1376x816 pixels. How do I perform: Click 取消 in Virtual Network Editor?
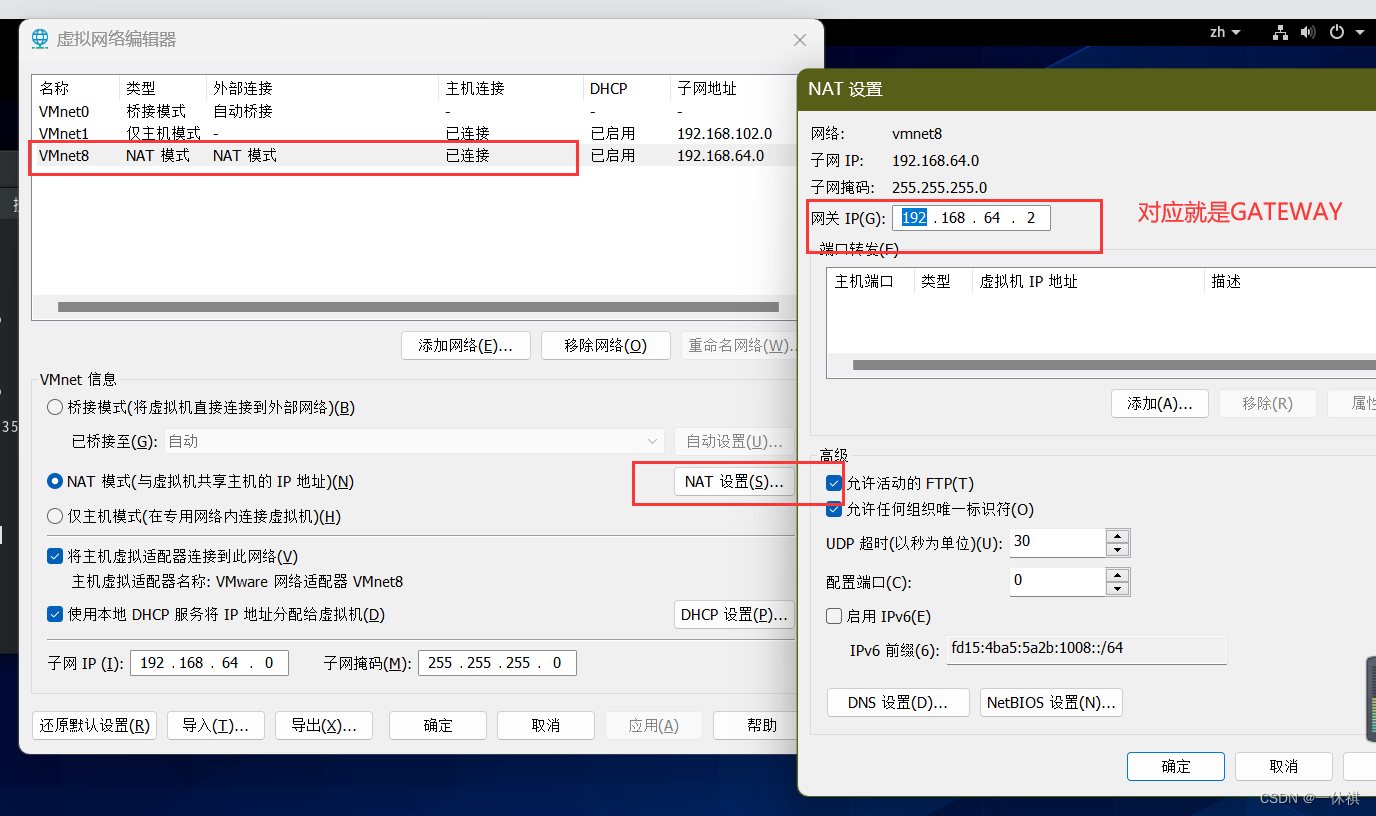tap(546, 725)
